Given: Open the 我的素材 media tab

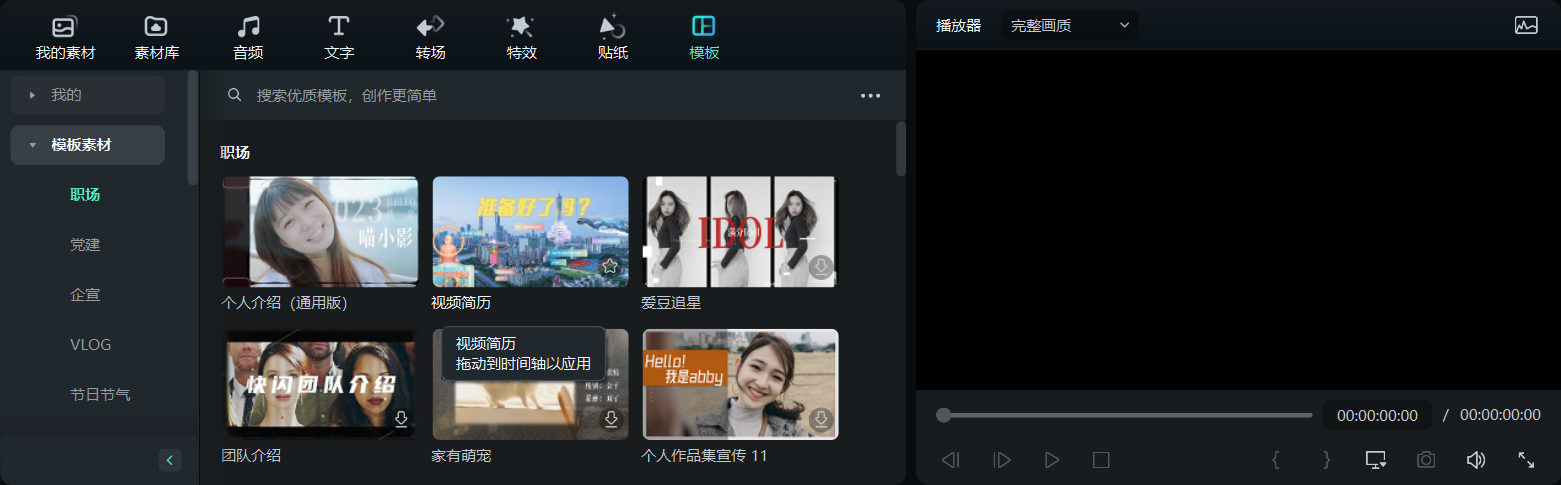Looking at the screenshot, I should [65, 37].
